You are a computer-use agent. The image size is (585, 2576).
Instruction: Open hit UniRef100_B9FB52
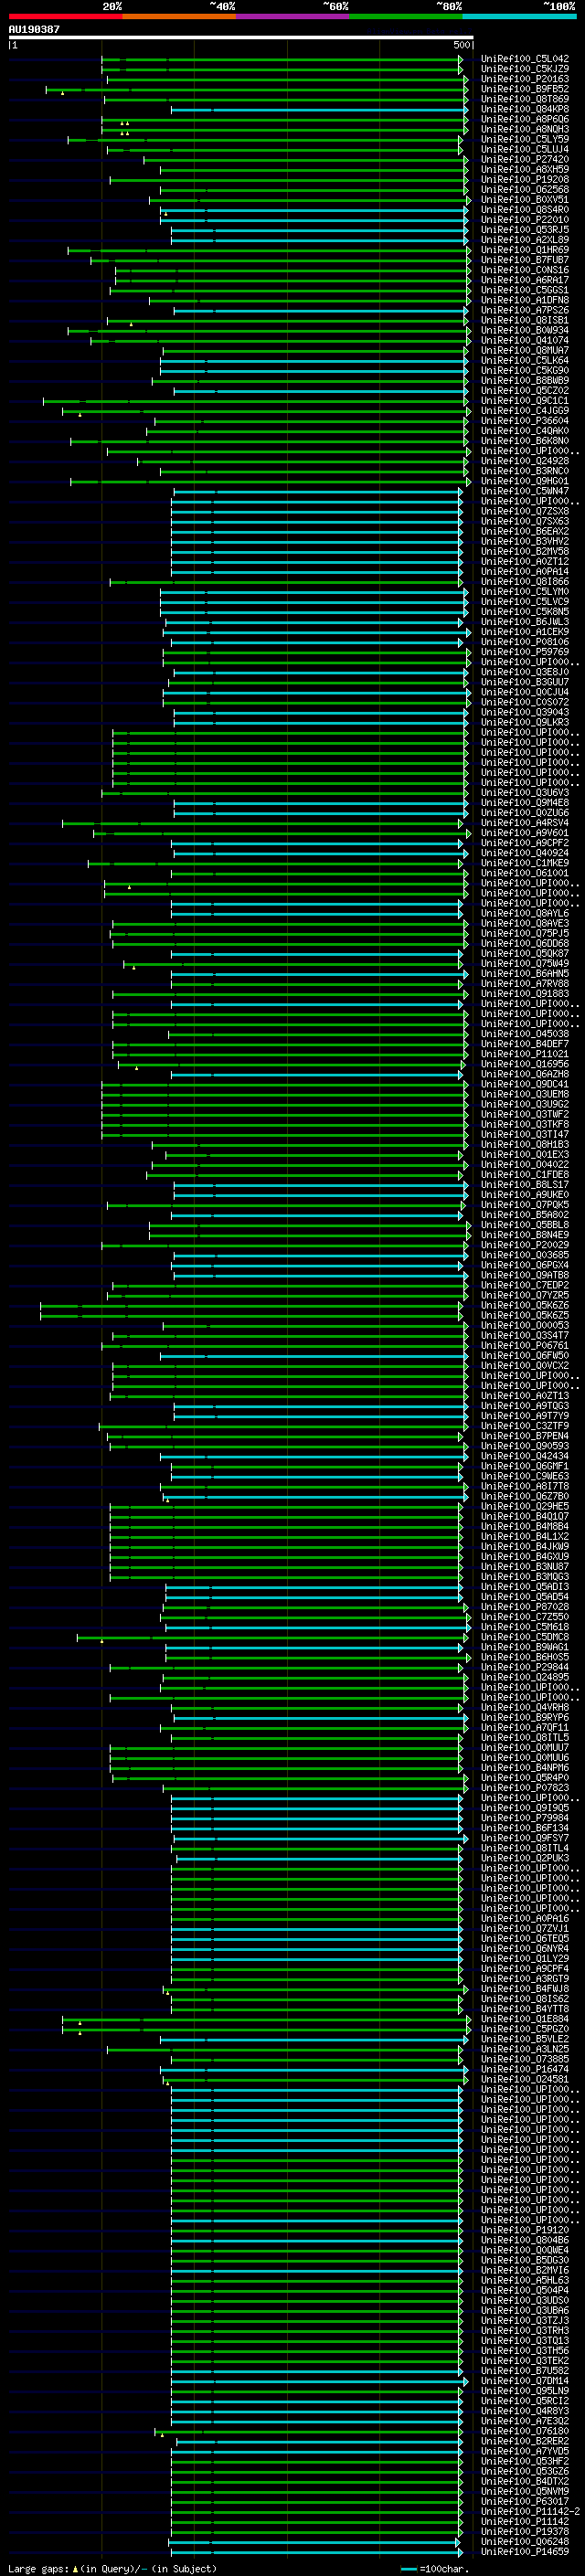[525, 89]
